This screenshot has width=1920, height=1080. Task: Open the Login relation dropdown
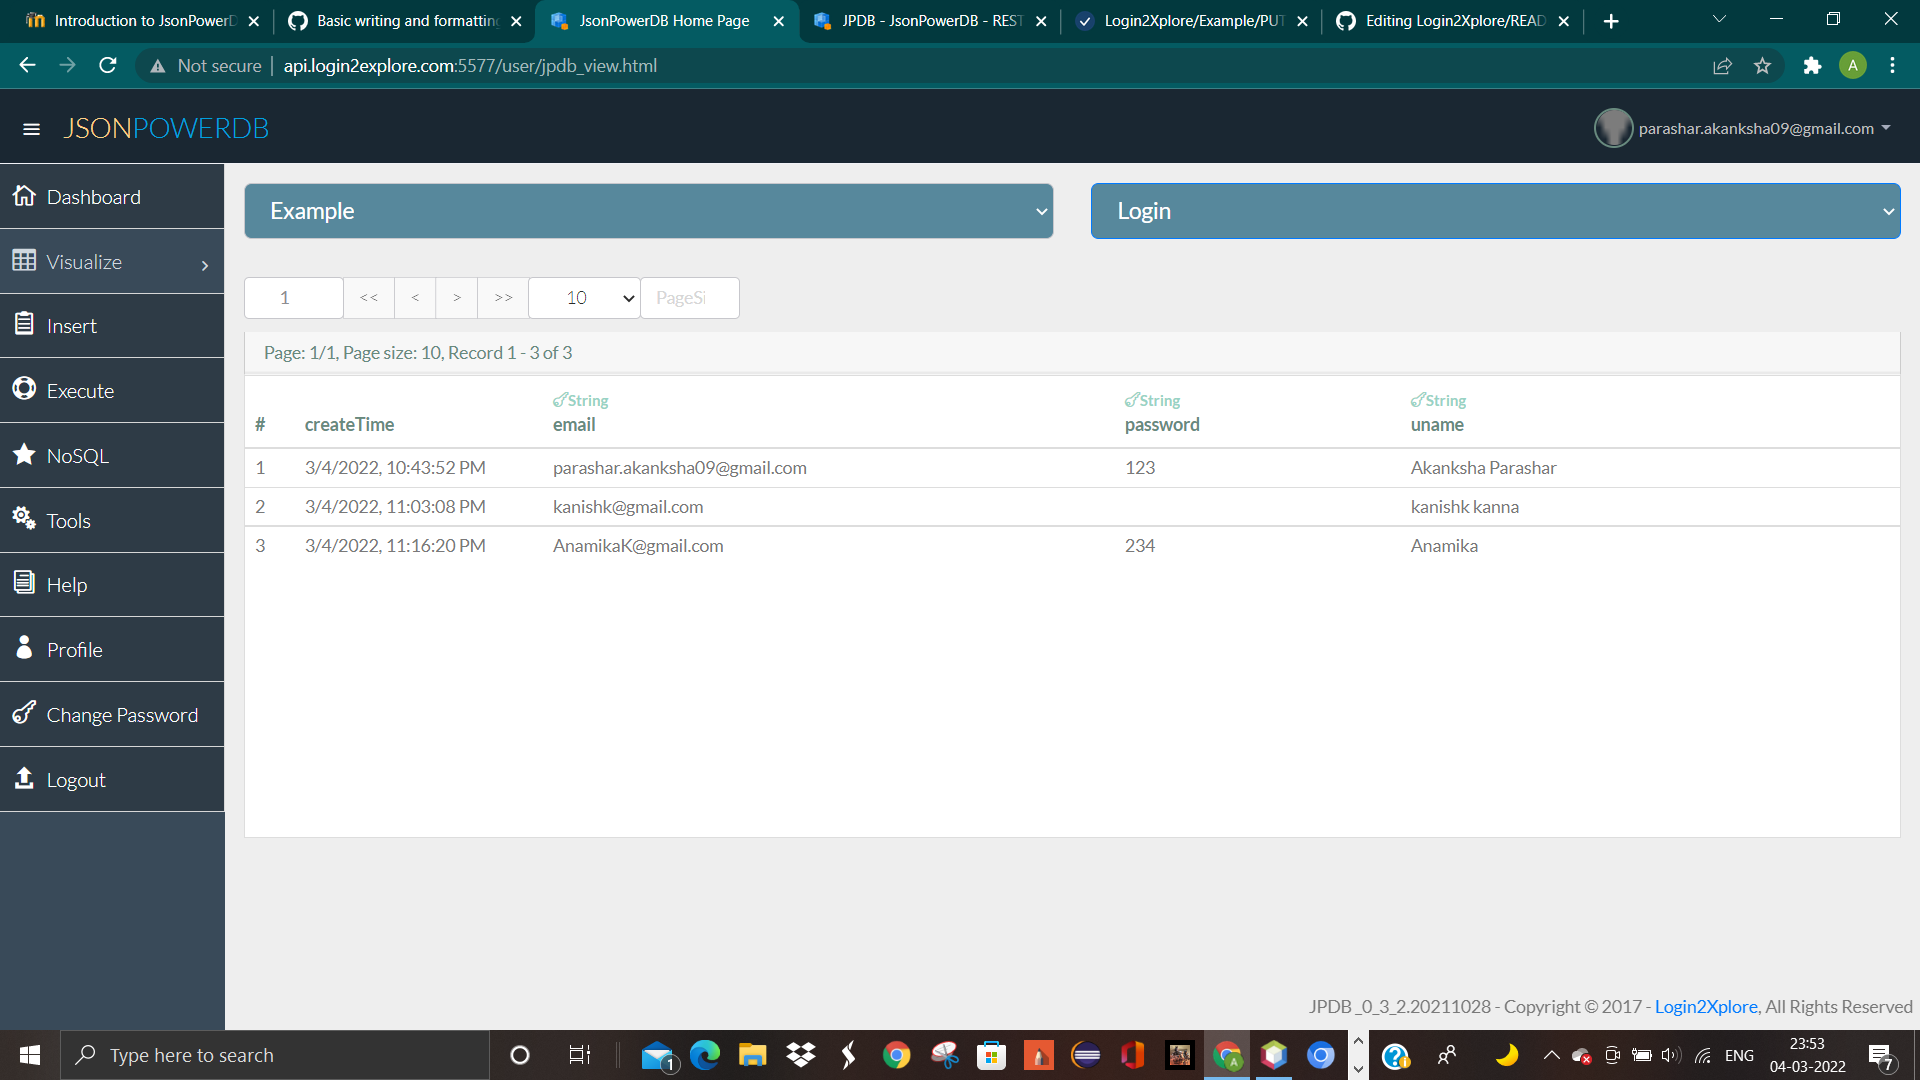[1494, 211]
